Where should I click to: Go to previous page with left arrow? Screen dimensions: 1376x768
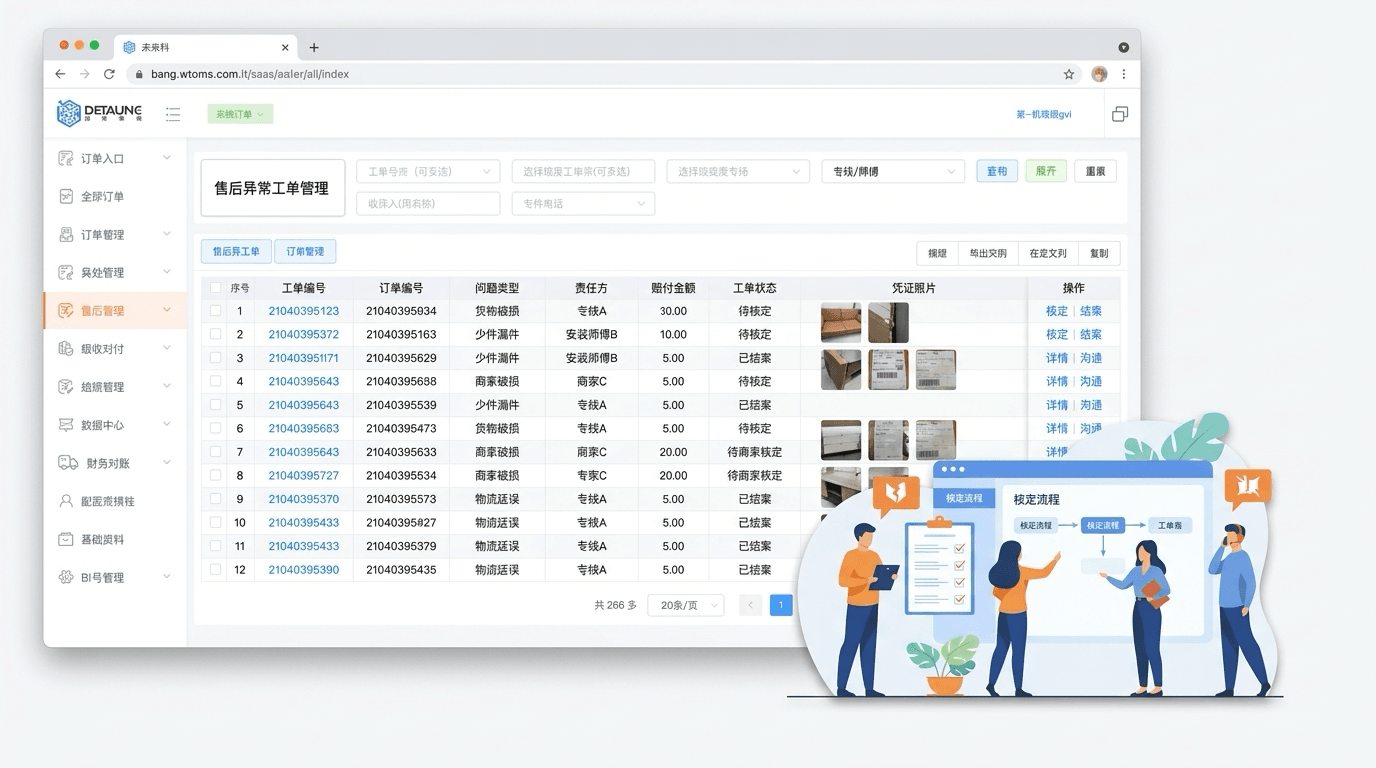(x=750, y=605)
